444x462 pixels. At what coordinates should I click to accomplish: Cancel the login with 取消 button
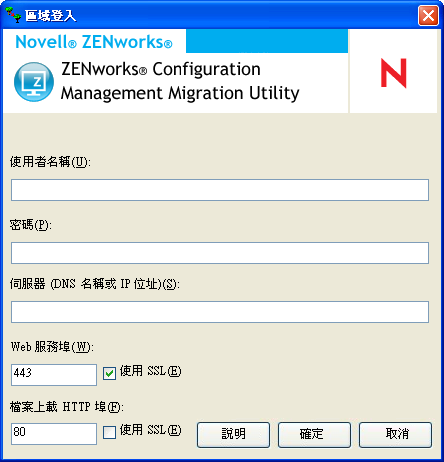(395, 435)
